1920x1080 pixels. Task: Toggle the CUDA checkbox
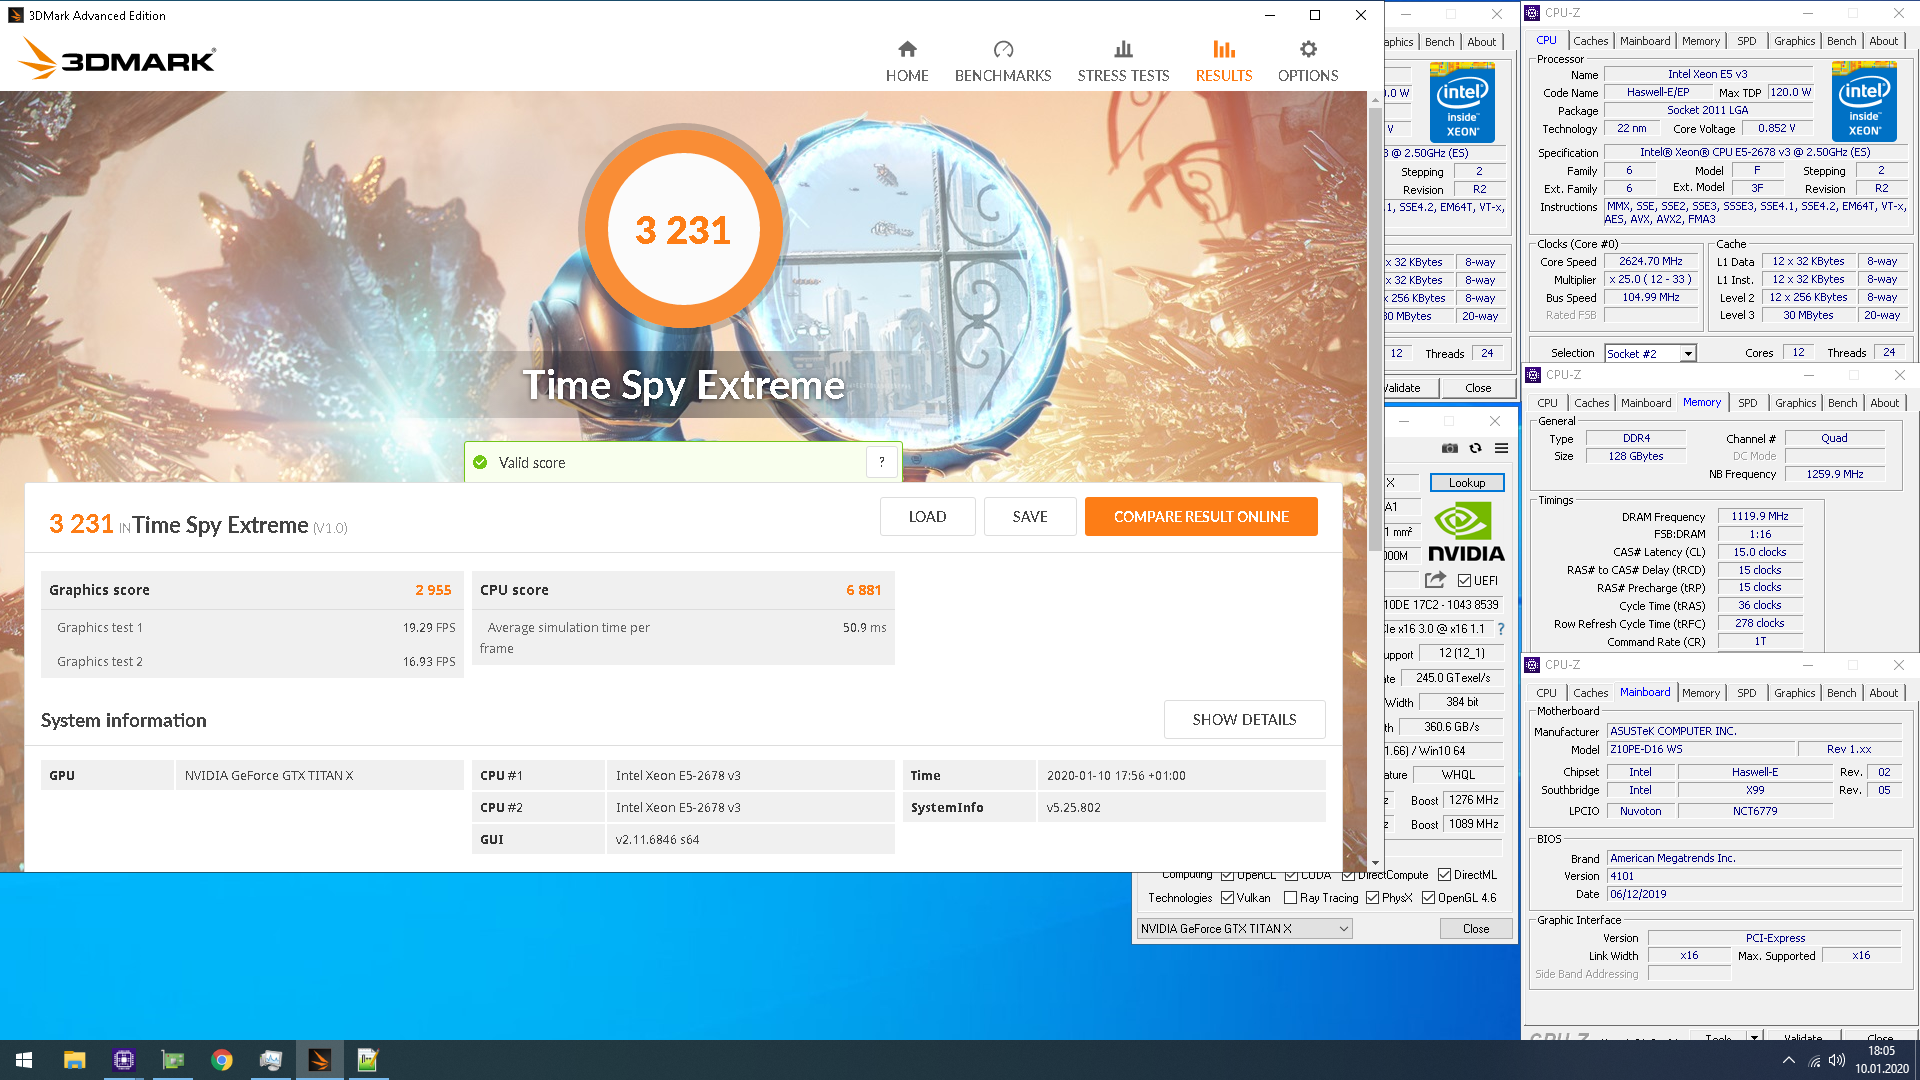click(1291, 875)
